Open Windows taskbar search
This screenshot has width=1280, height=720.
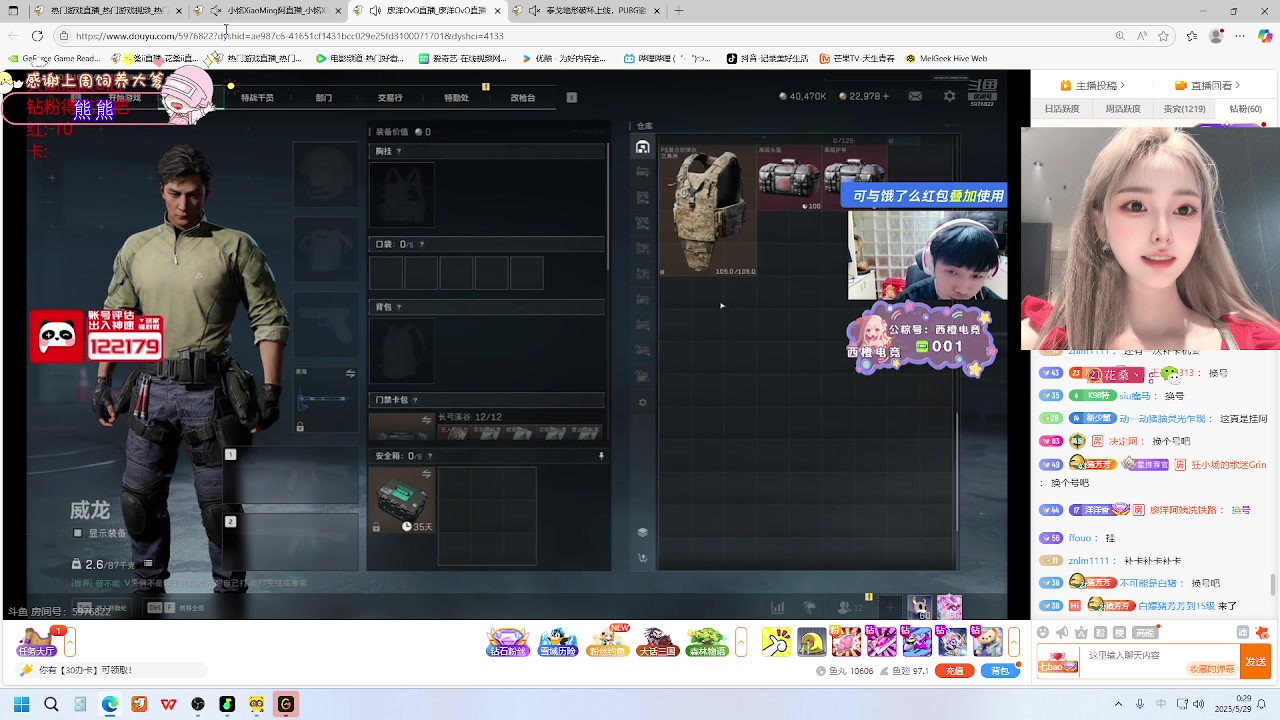(51, 705)
